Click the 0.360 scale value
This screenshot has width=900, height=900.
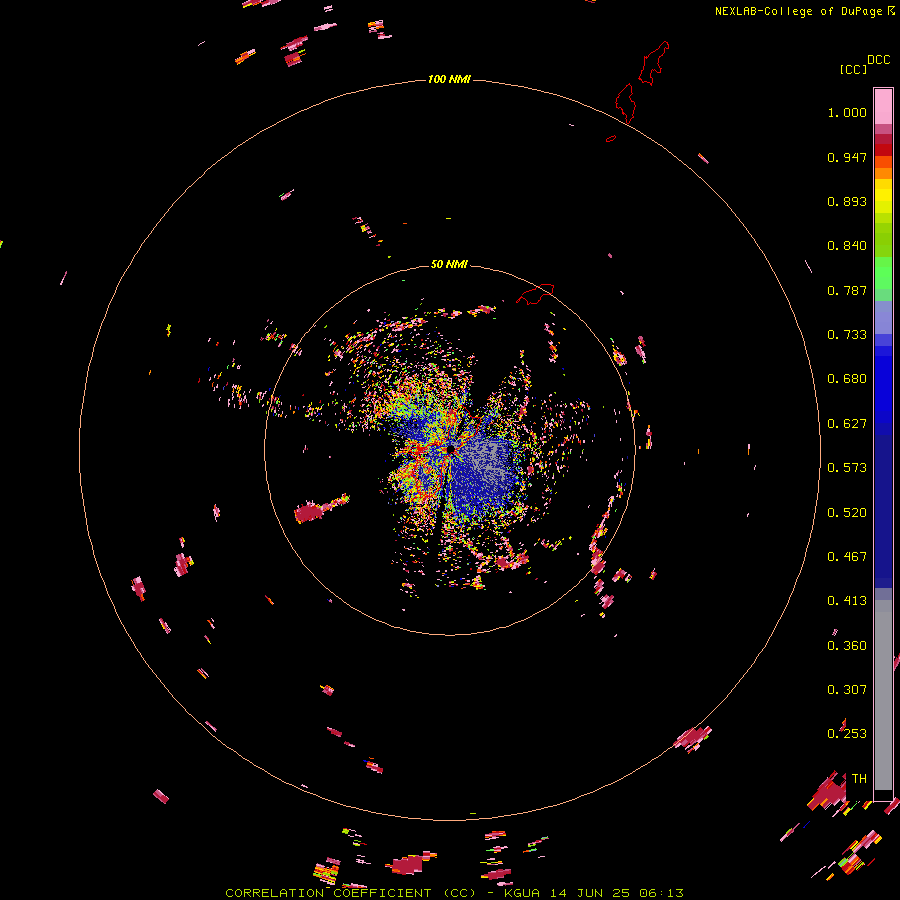pos(847,646)
